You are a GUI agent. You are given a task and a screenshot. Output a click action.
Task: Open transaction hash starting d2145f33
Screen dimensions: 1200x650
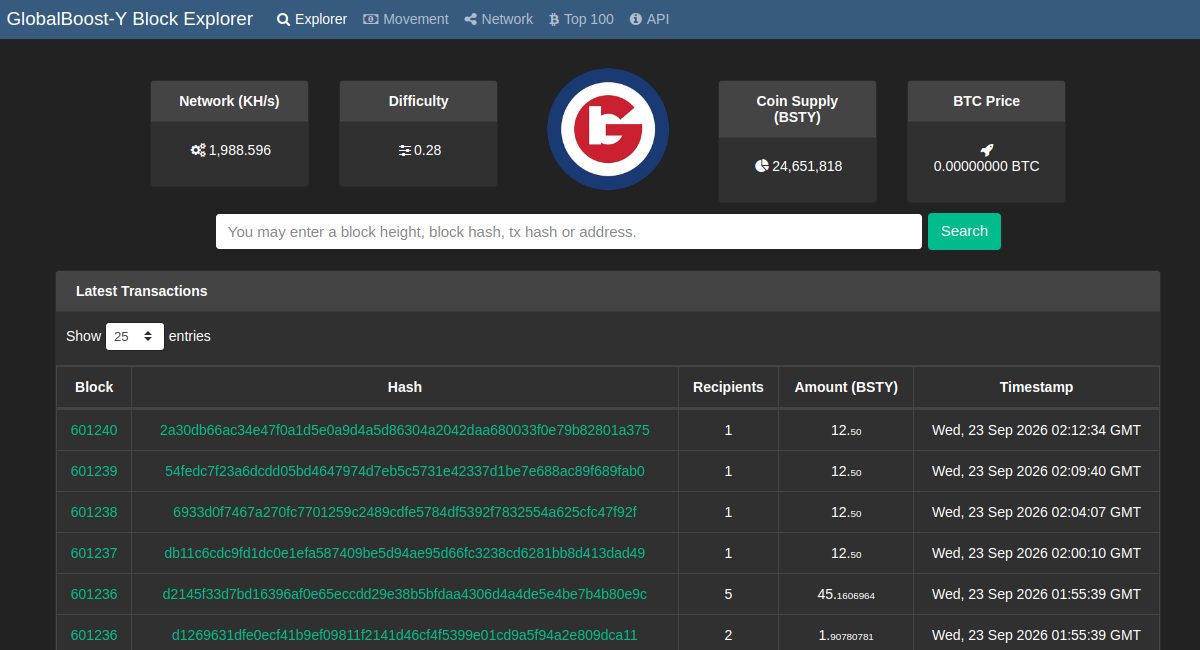click(x=405, y=594)
